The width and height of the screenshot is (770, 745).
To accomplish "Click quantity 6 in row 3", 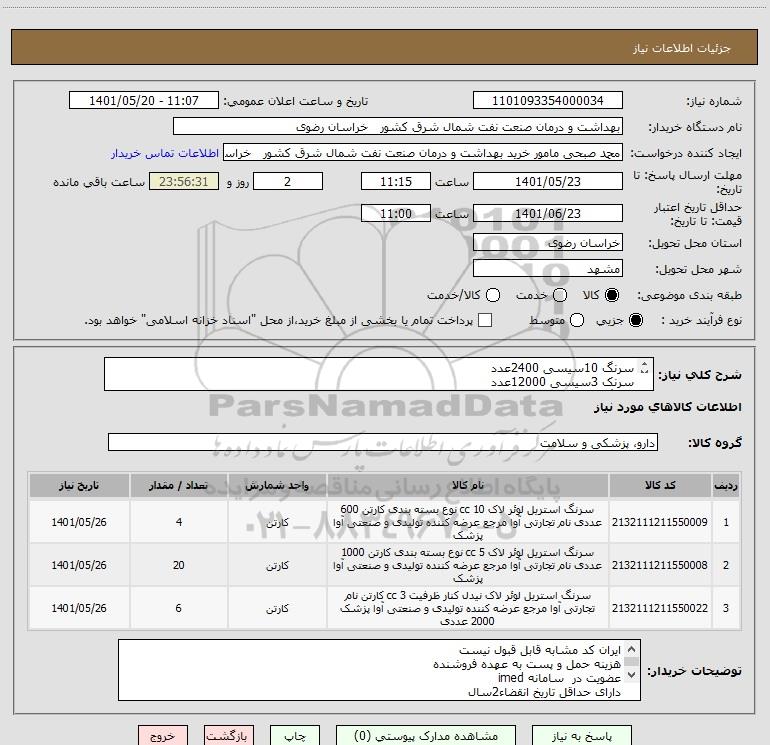I will (x=179, y=608).
